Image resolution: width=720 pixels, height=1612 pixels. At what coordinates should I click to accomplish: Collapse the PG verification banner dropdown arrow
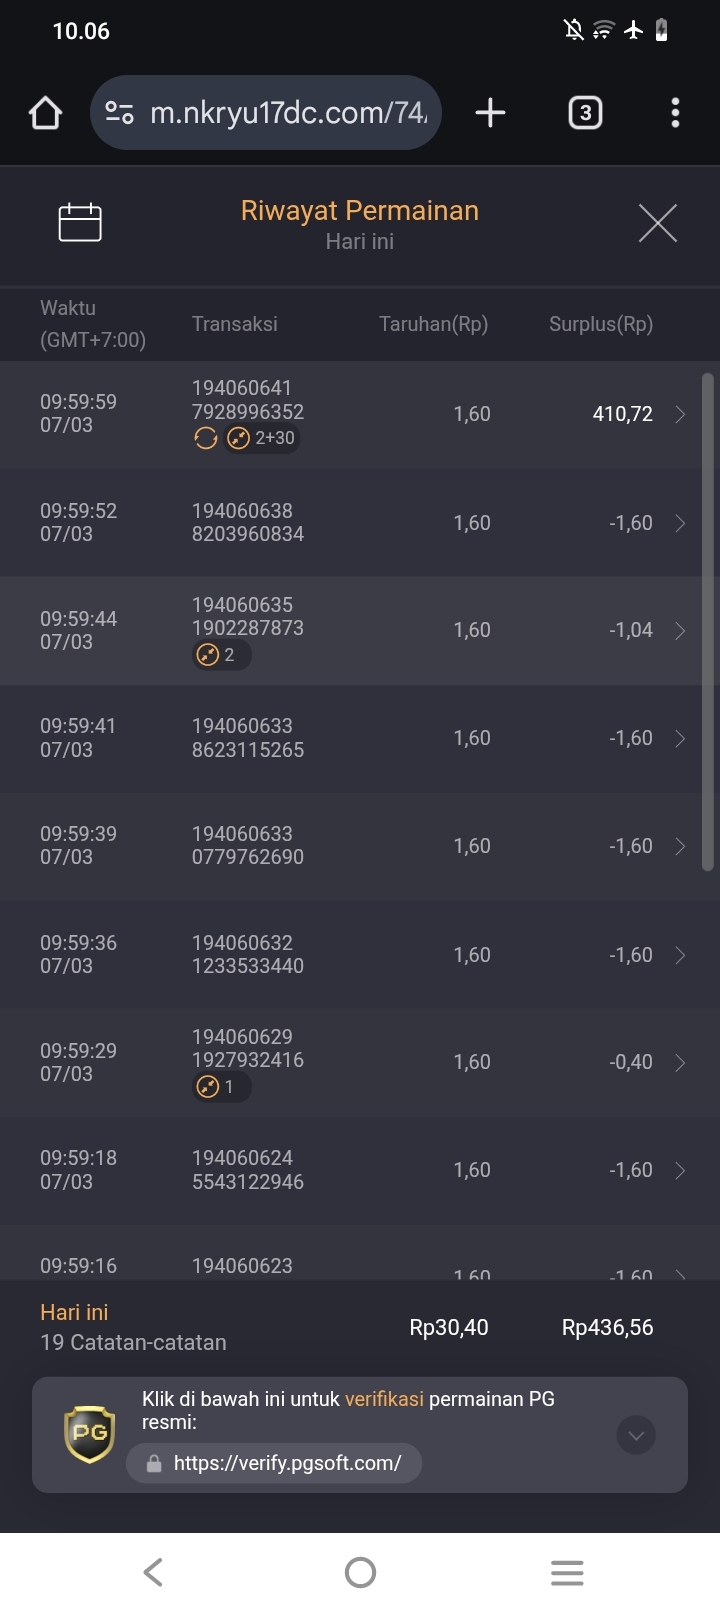(x=636, y=1435)
